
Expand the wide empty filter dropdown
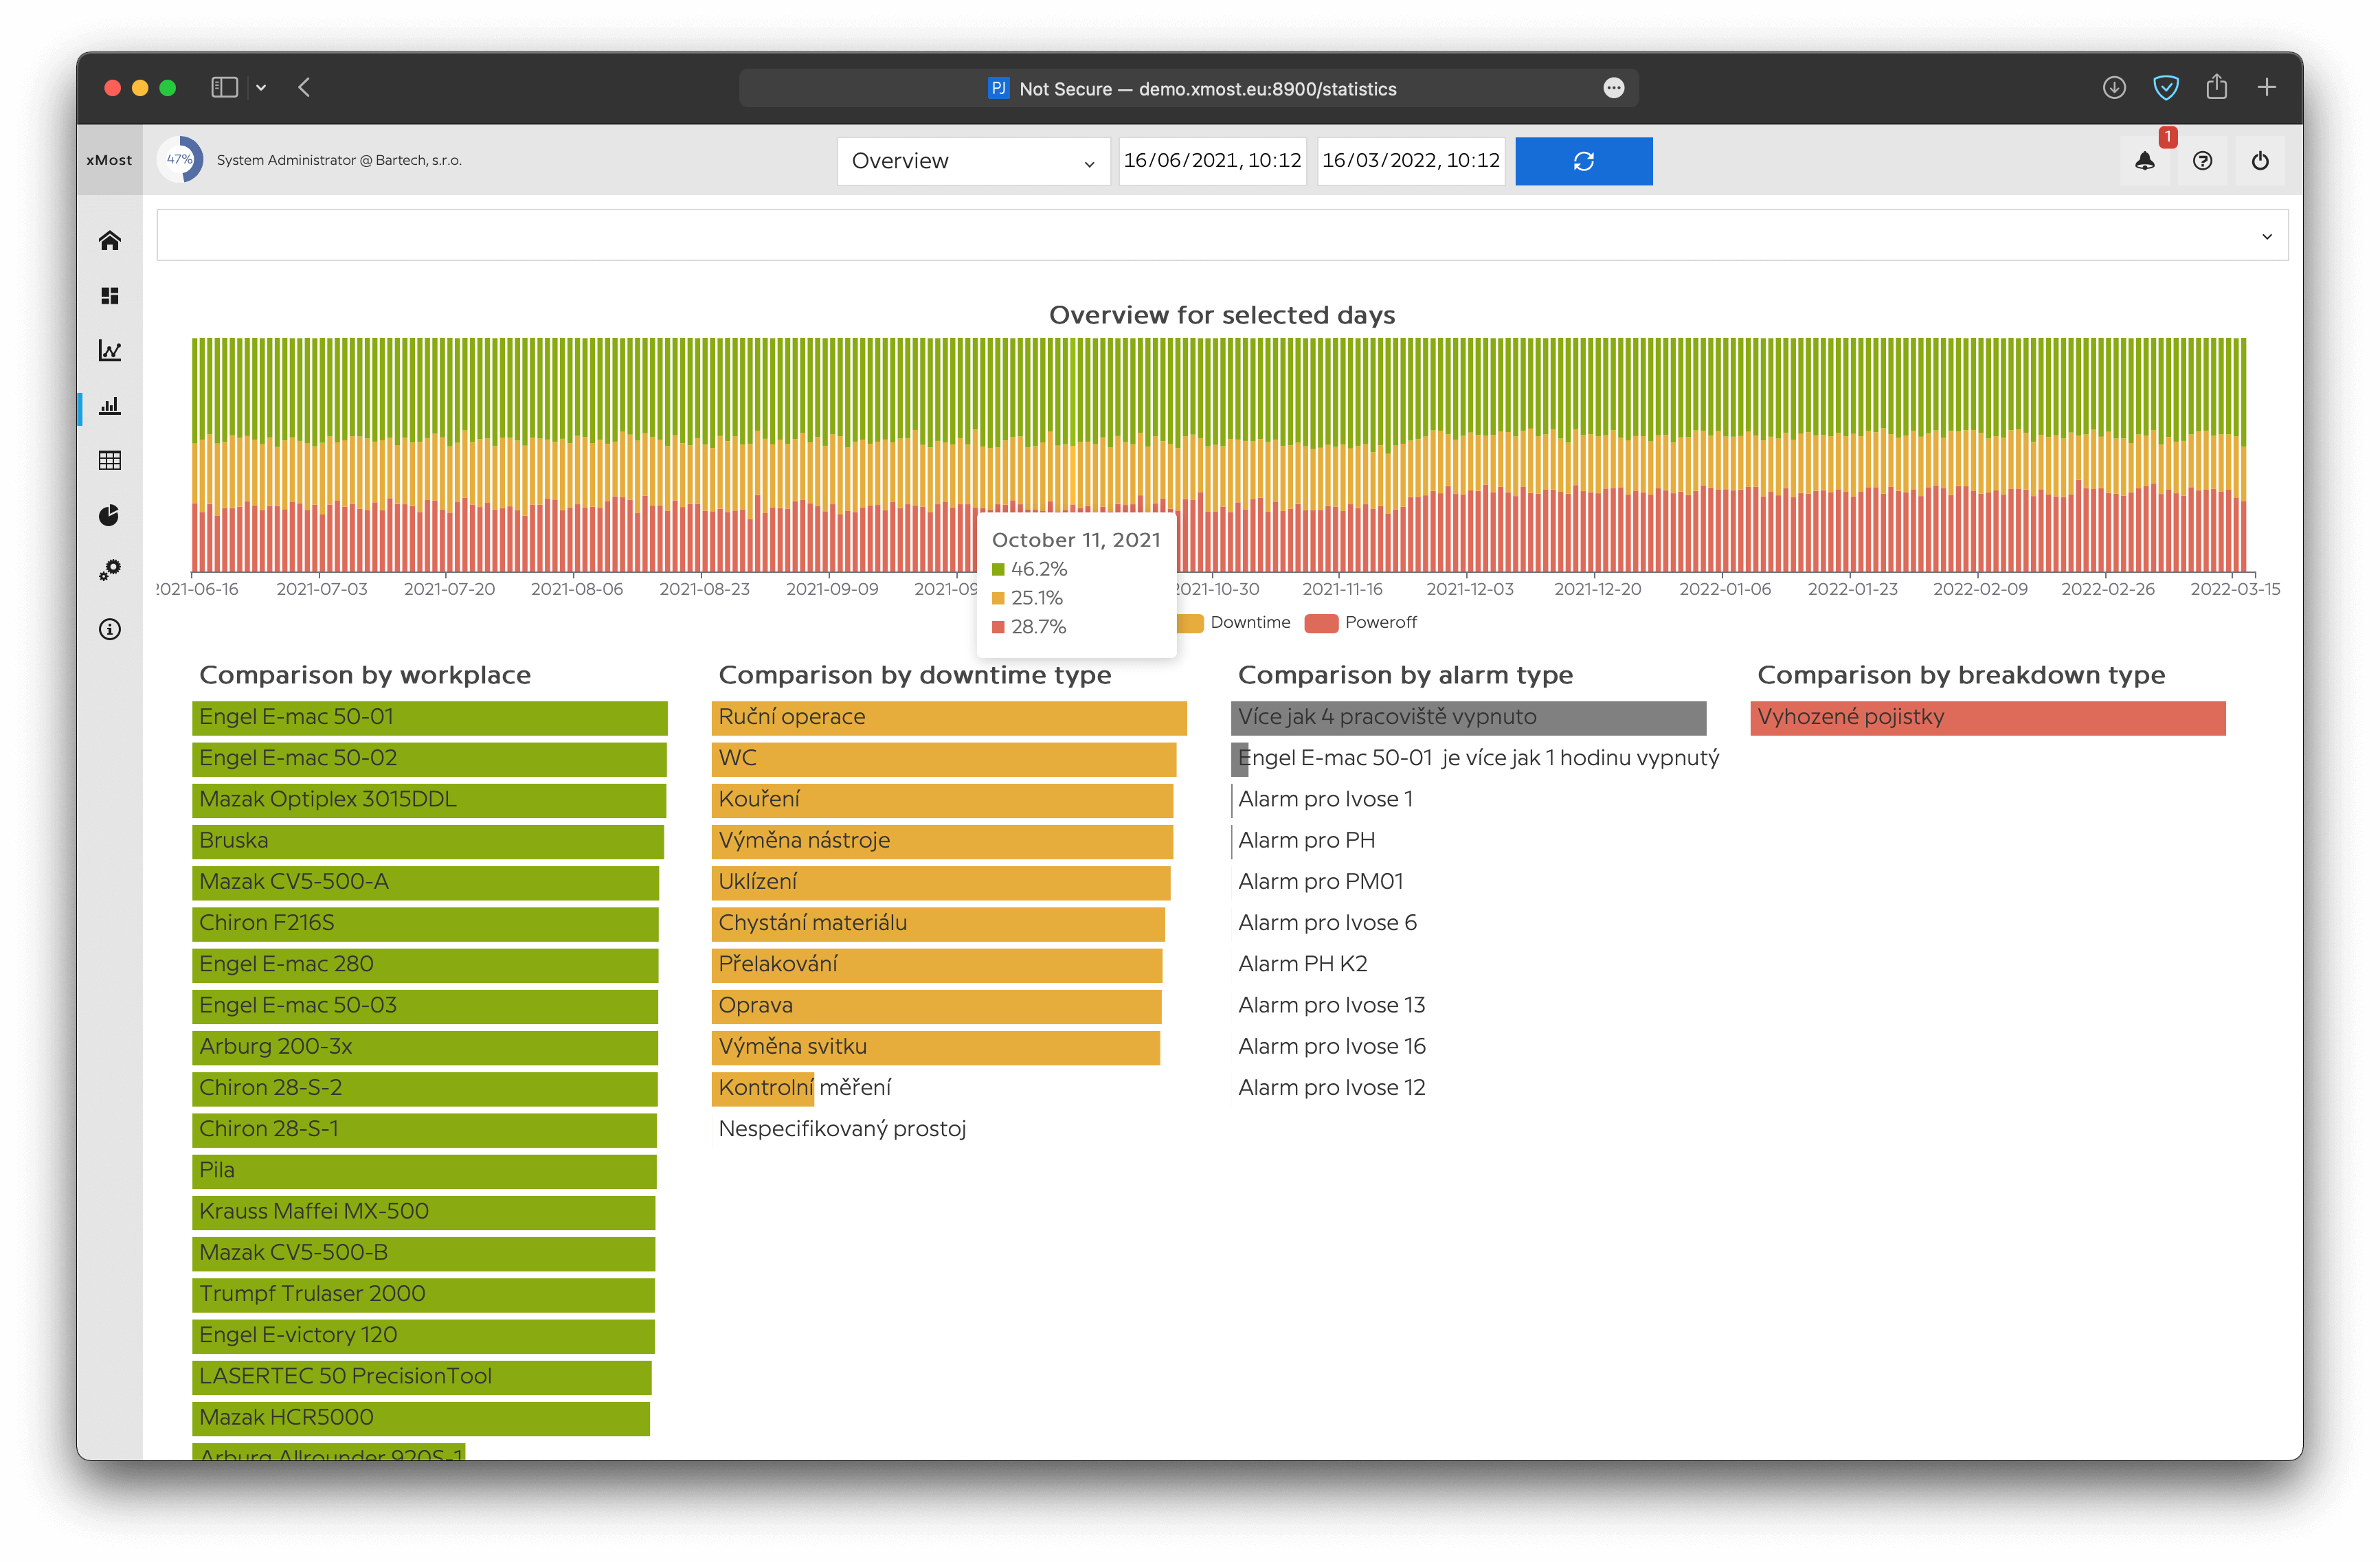point(1221,236)
